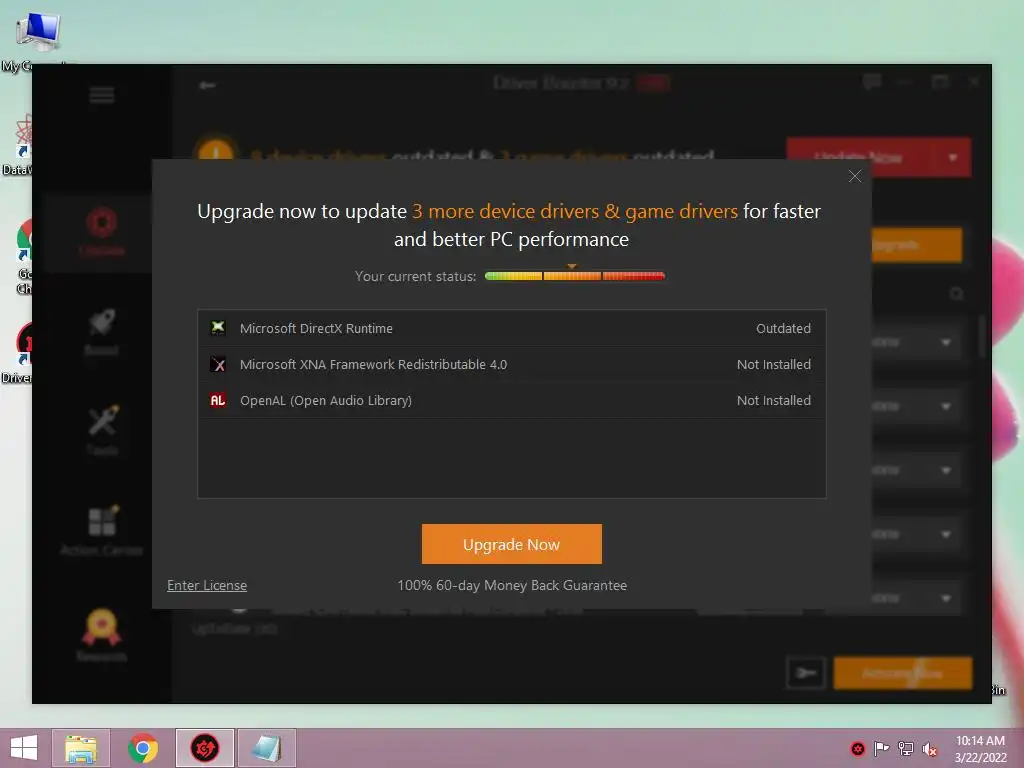Open the Action Center flag tray icon
This screenshot has width=1024, height=768.
pyautogui.click(x=882, y=749)
